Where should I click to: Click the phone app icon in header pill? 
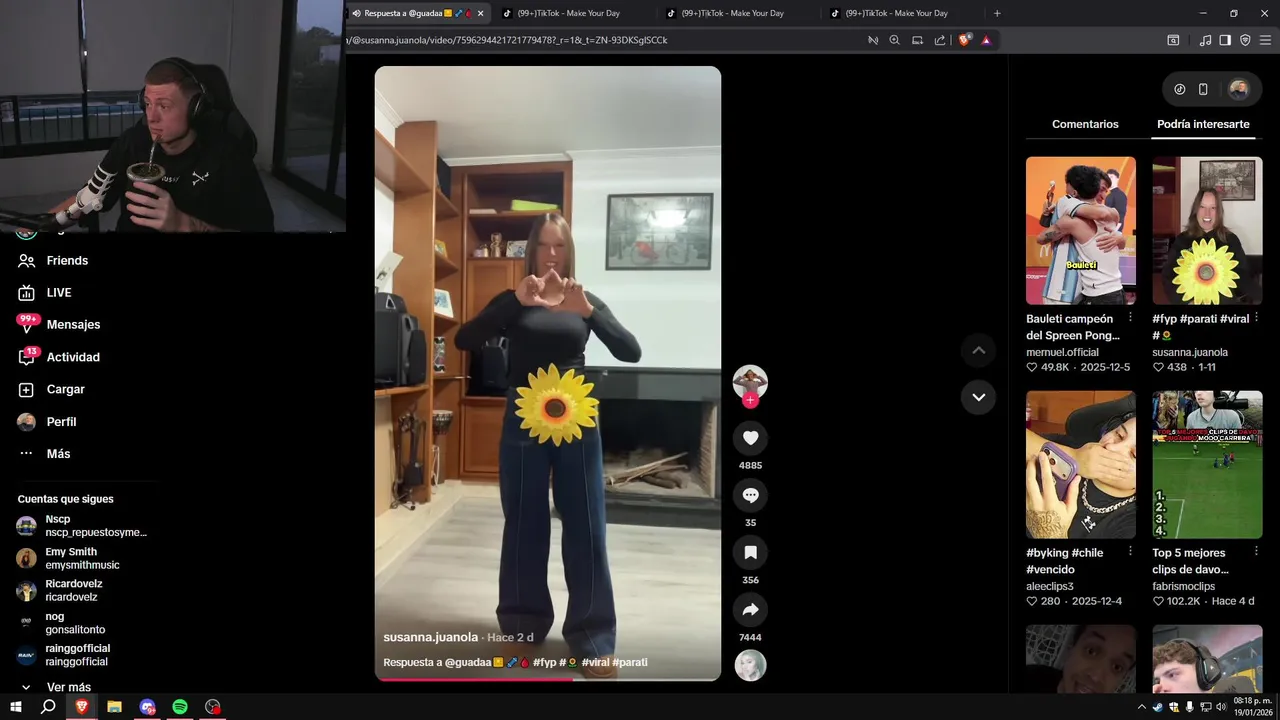(1203, 89)
